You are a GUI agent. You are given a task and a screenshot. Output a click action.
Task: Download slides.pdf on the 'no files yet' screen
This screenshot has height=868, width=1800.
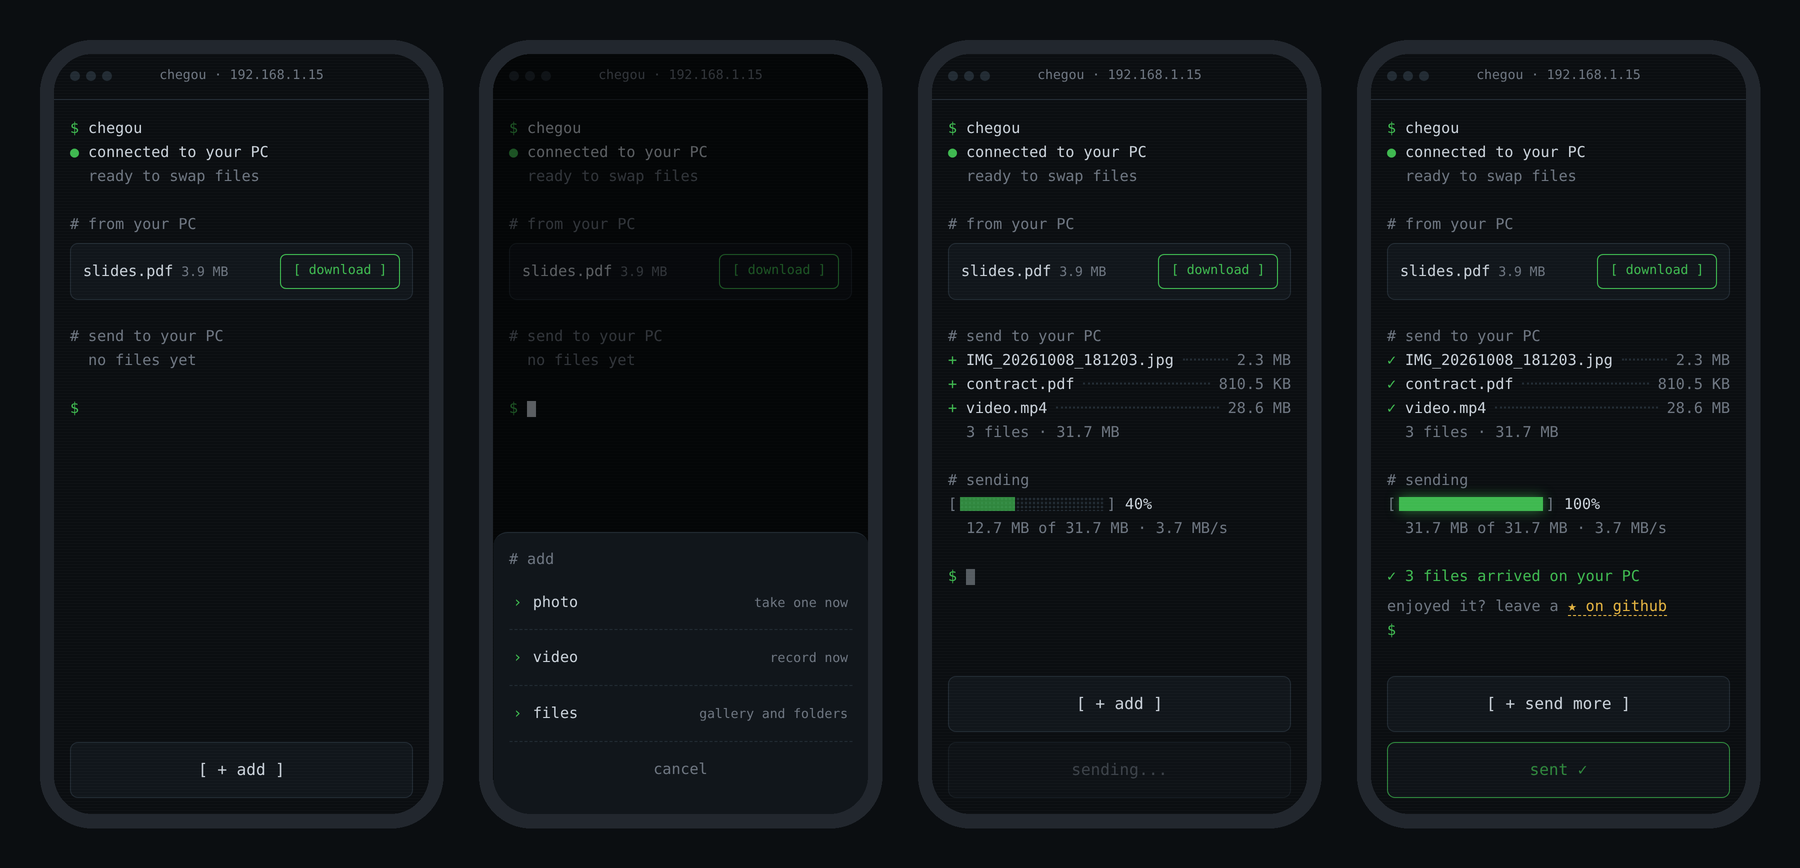tap(340, 271)
